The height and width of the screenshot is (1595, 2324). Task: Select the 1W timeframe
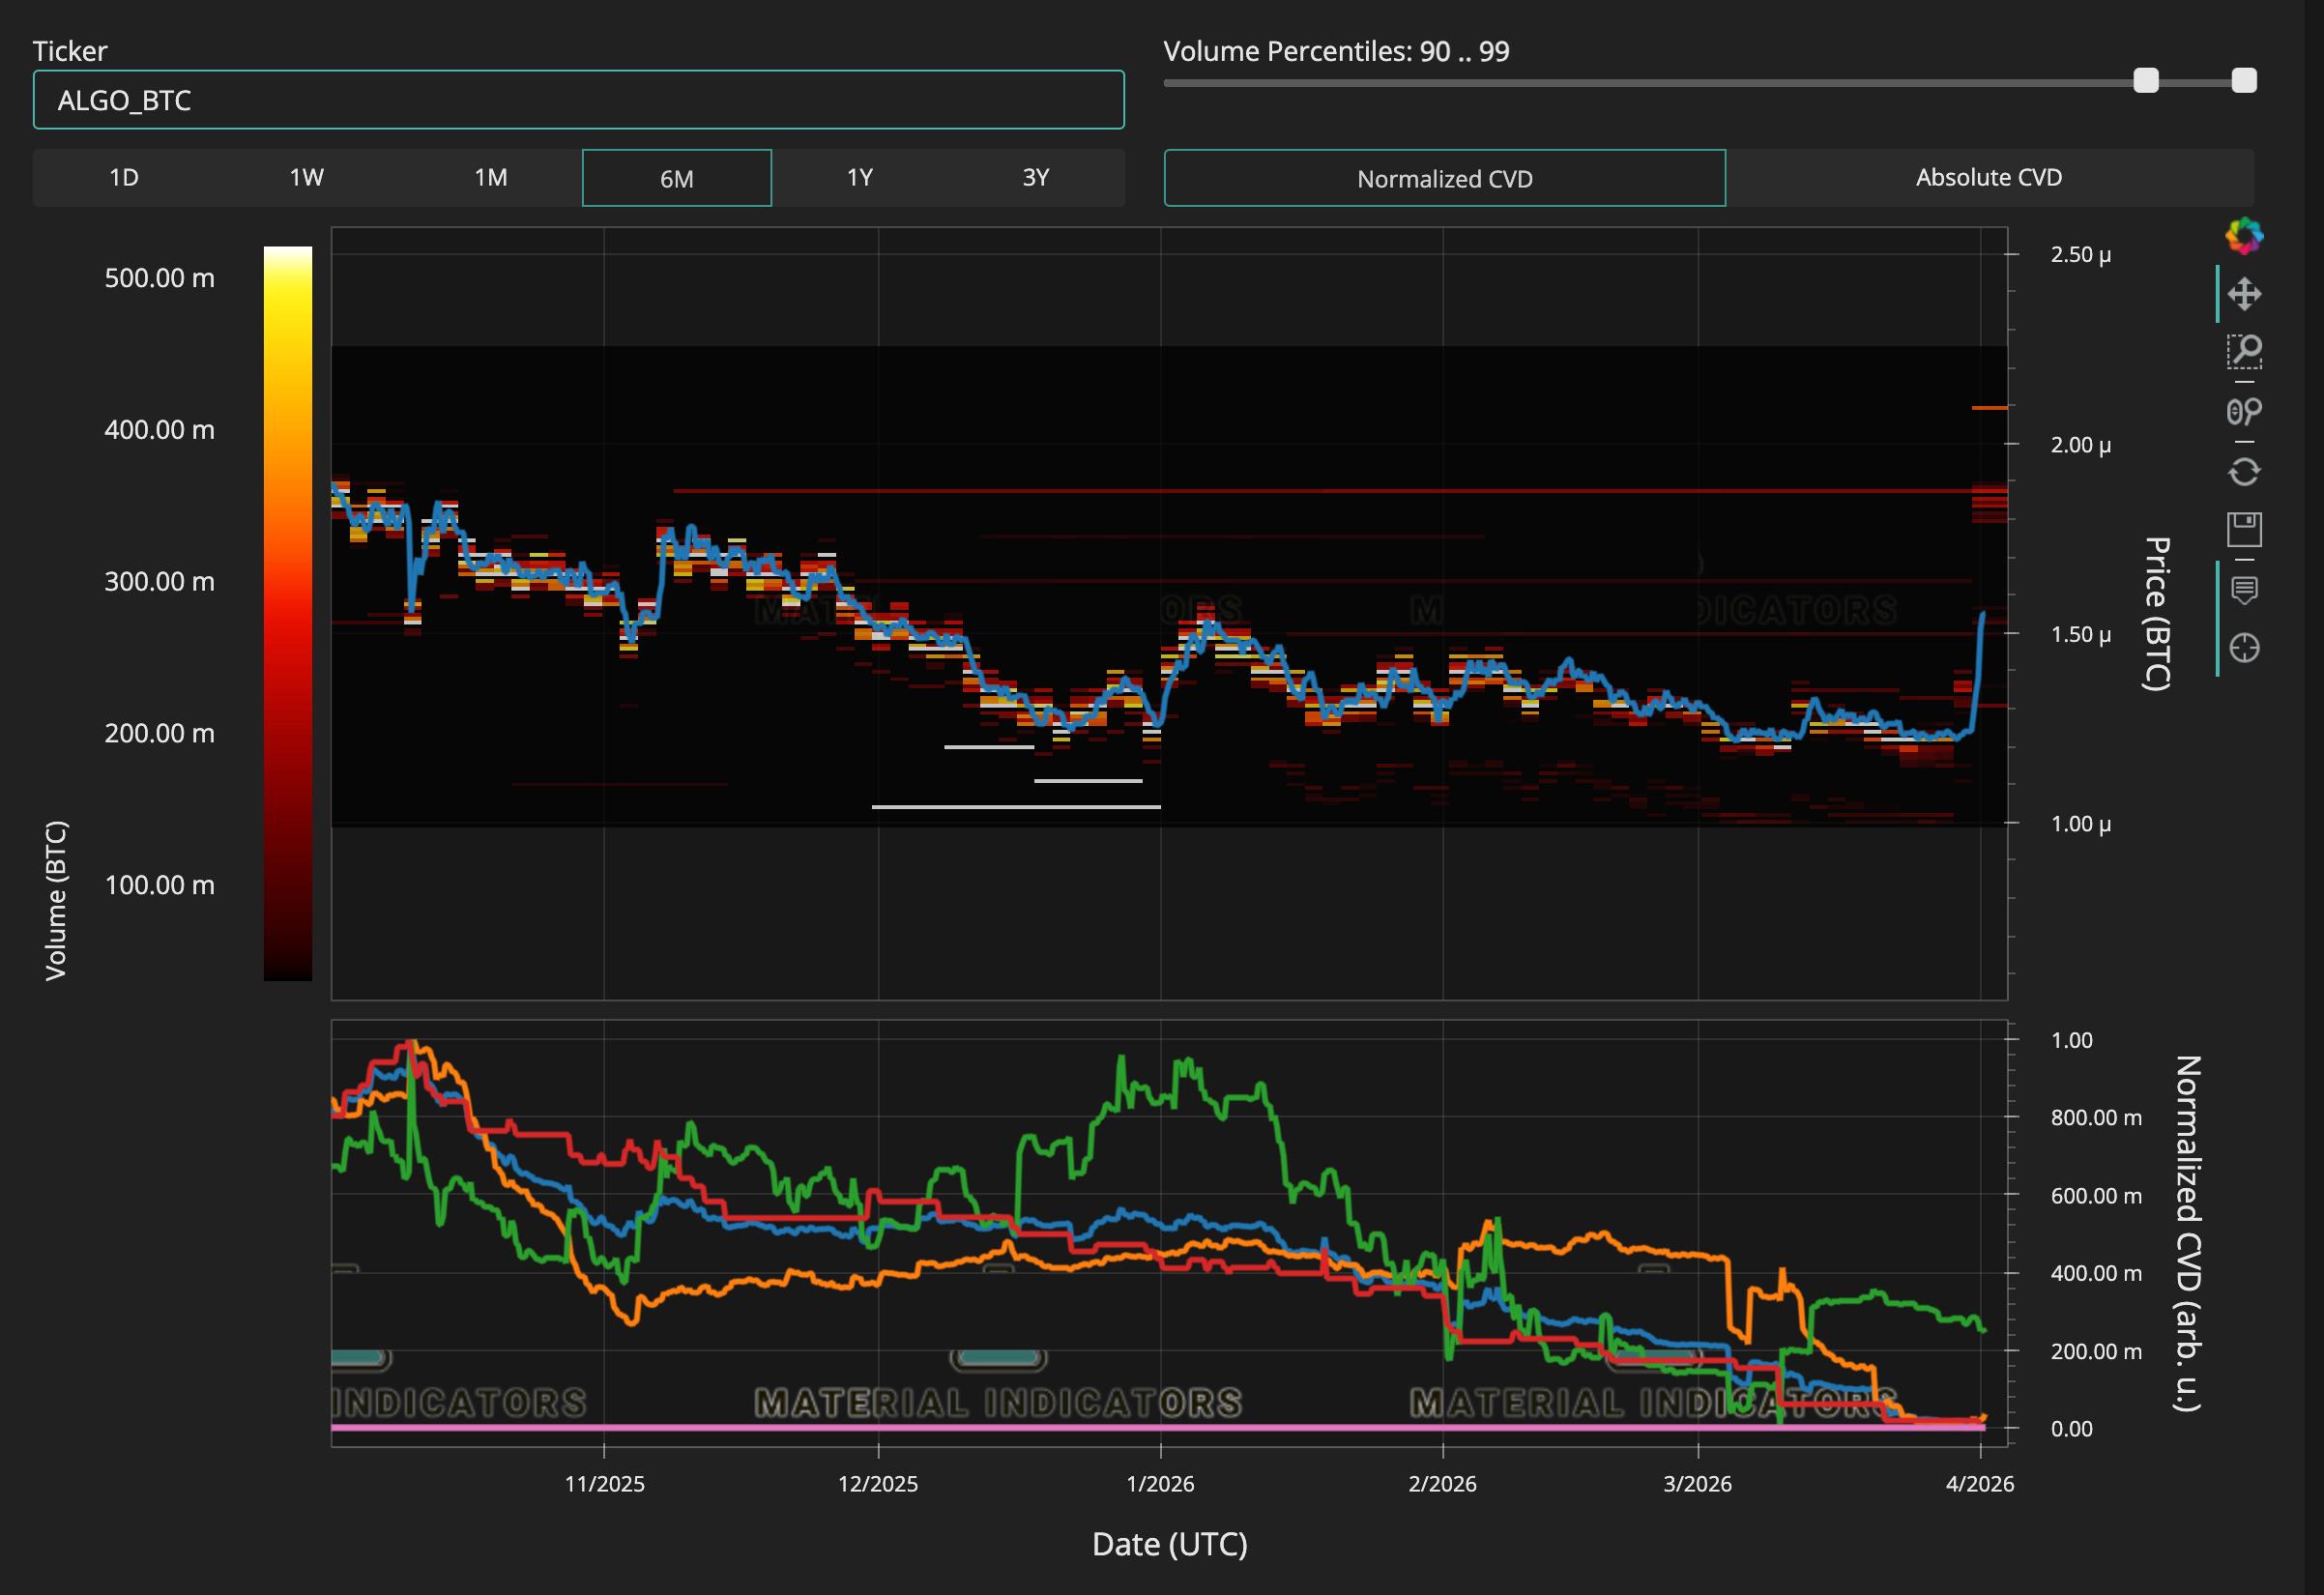pyautogui.click(x=307, y=178)
